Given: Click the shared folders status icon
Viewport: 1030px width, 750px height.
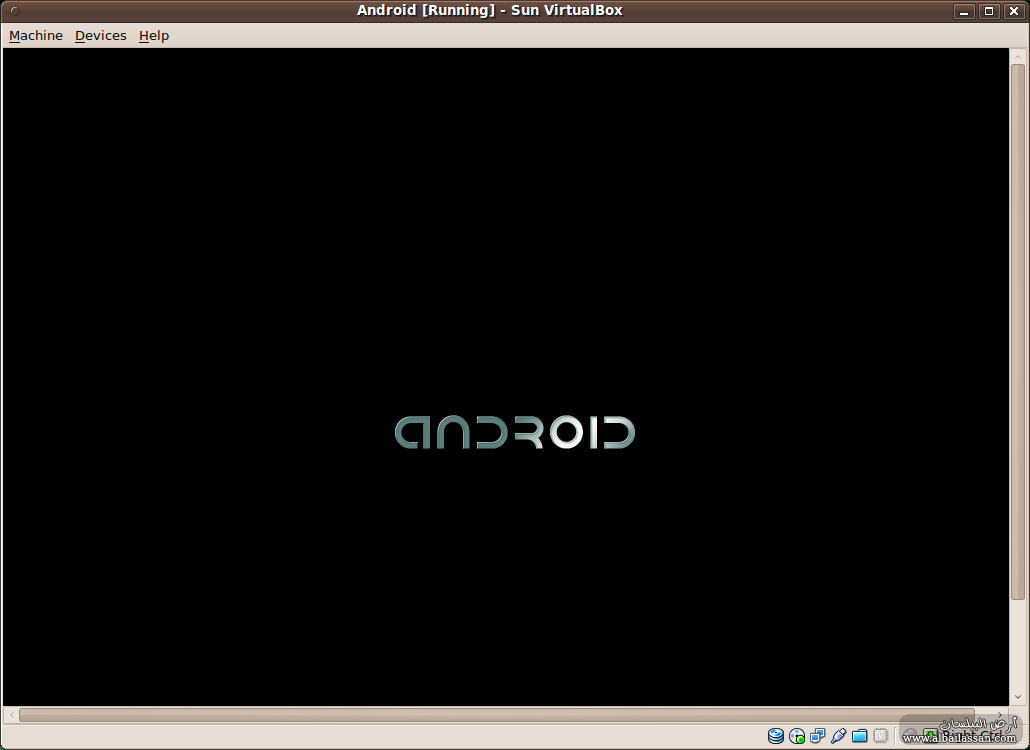Looking at the screenshot, I should pyautogui.click(x=860, y=736).
